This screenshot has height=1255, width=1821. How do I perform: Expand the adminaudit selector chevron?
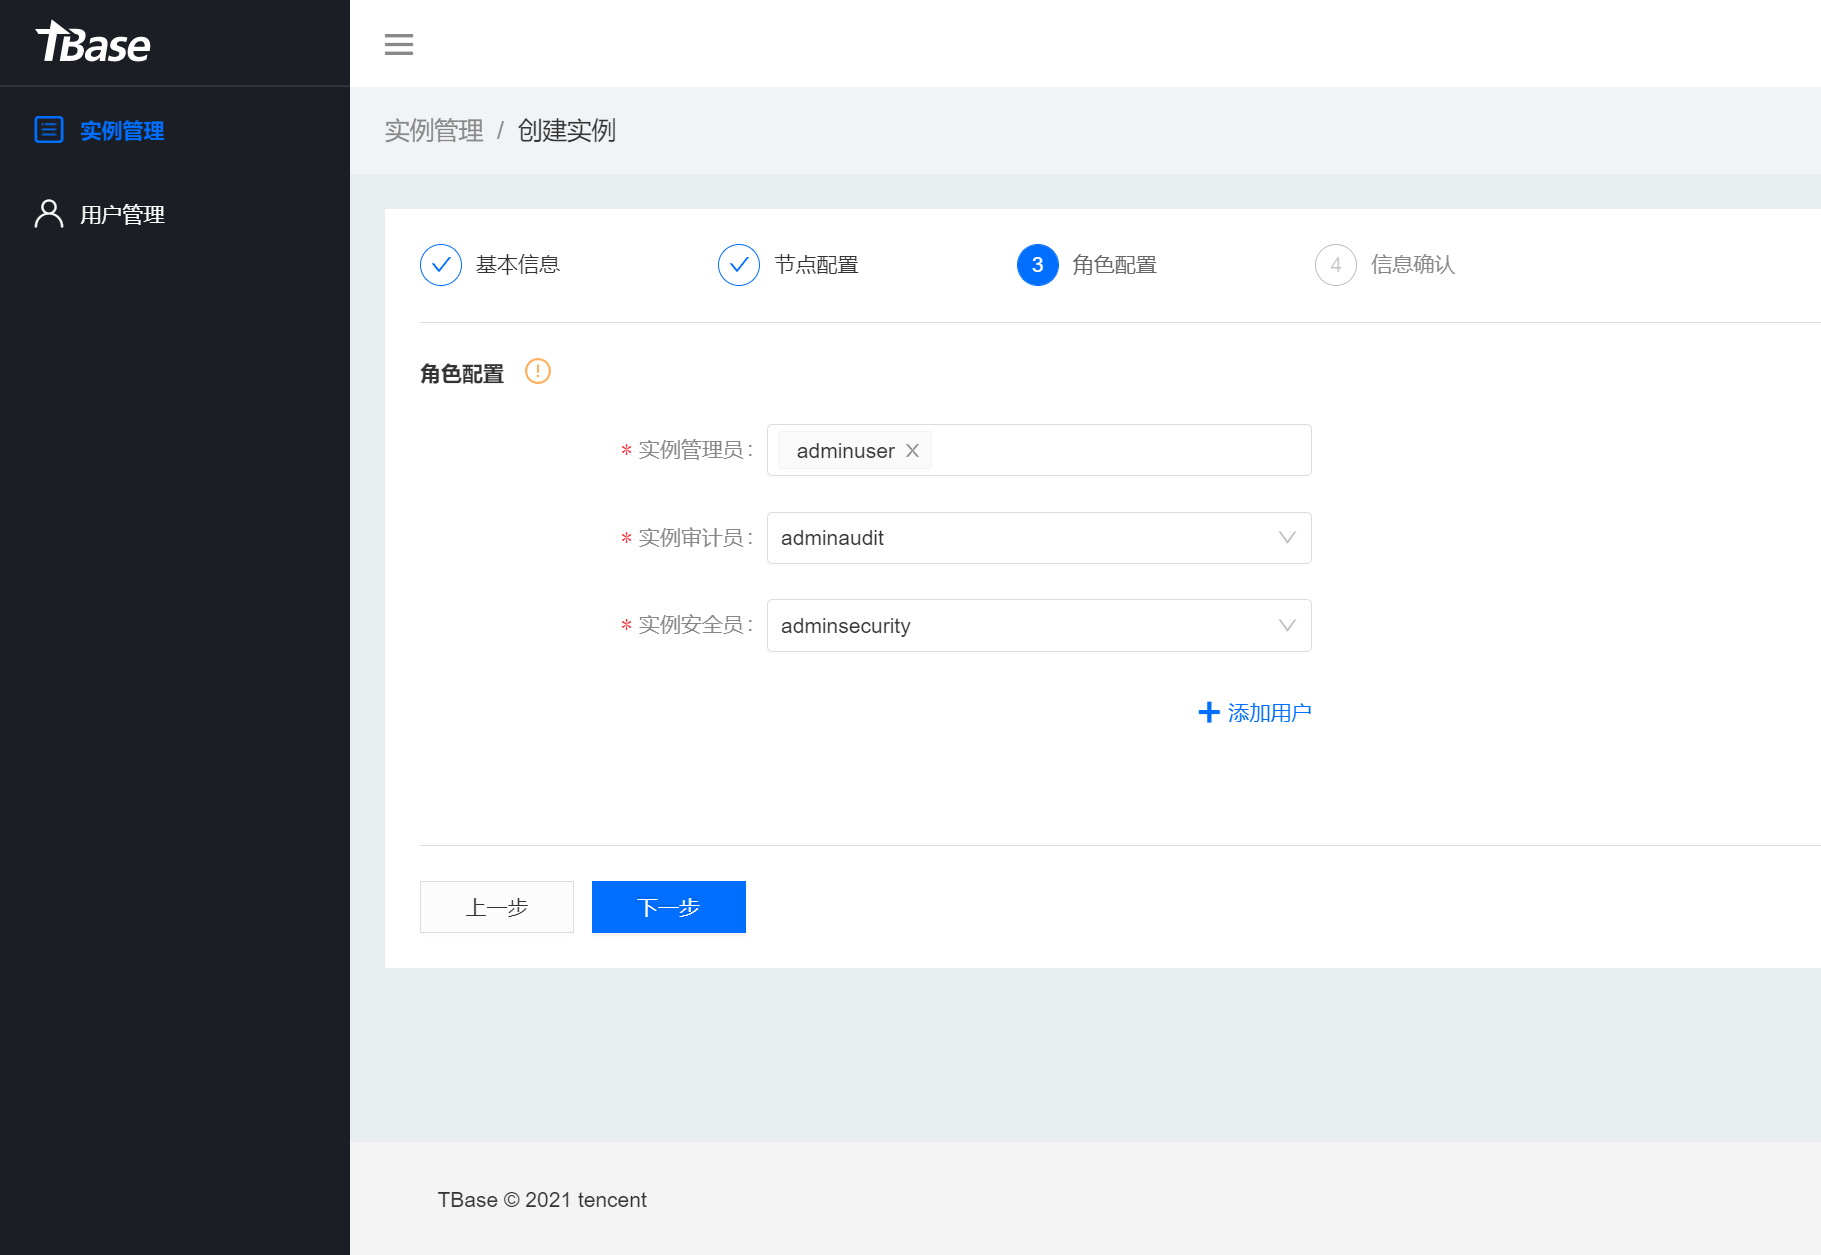(x=1287, y=538)
